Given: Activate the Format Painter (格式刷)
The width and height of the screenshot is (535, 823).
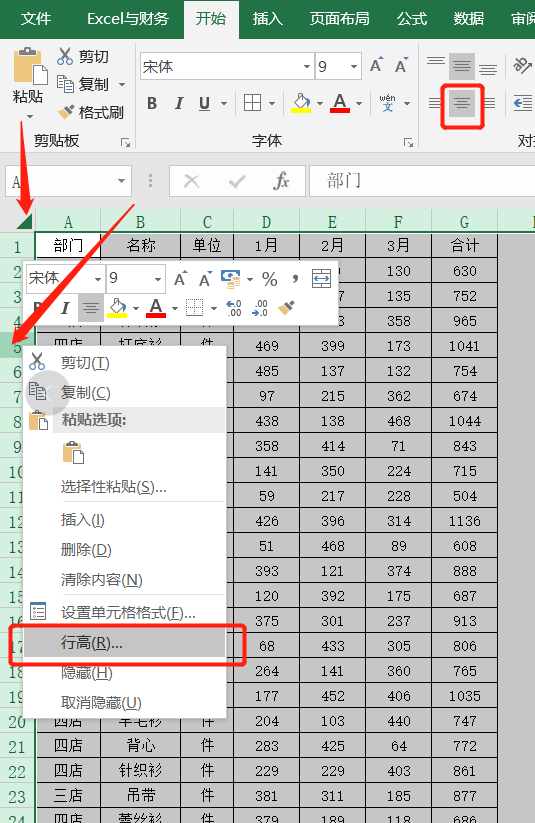Looking at the screenshot, I should pos(91,112).
